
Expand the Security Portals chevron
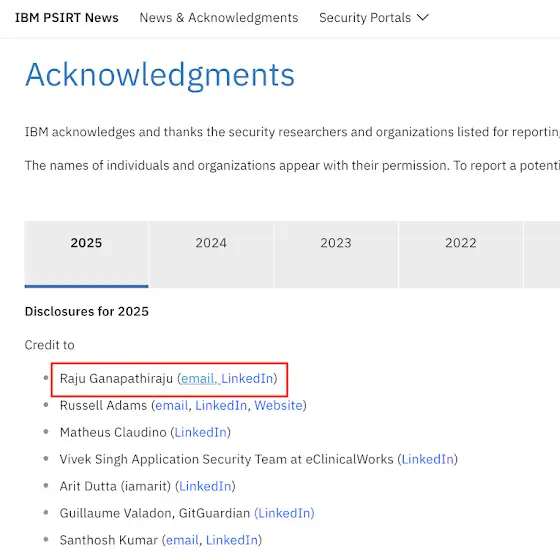pos(423,18)
